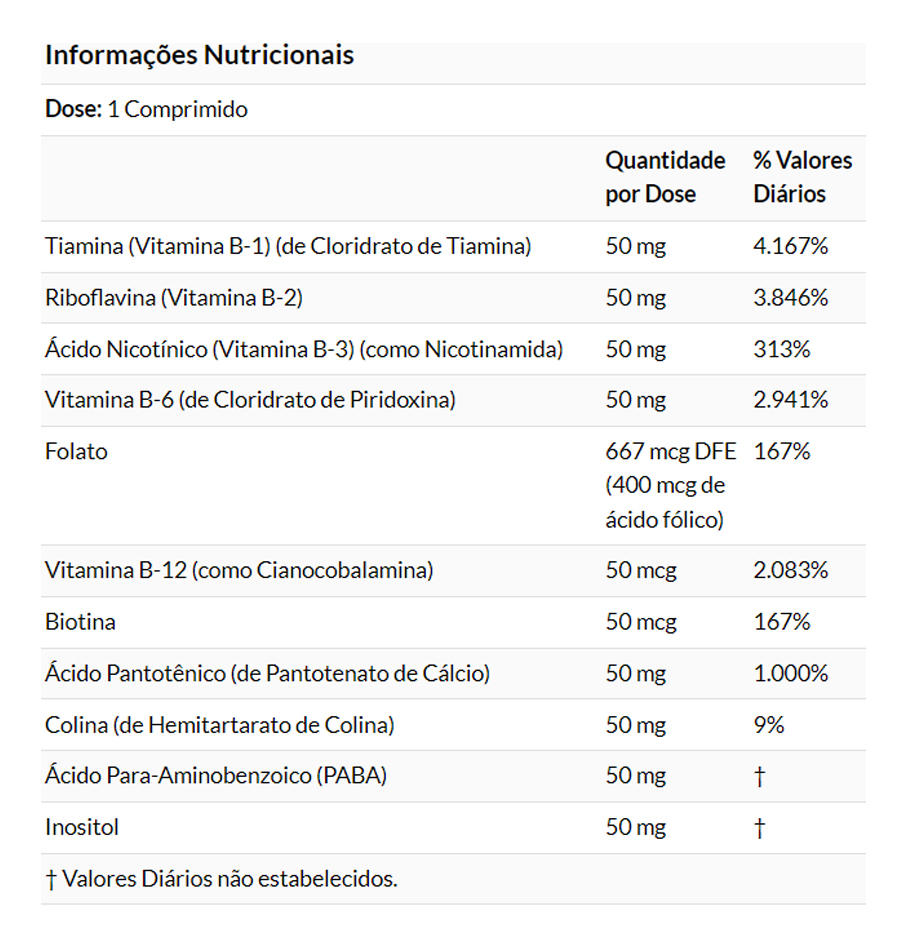Click the Inositol row label
This screenshot has height=948, width=907.
click(x=82, y=828)
